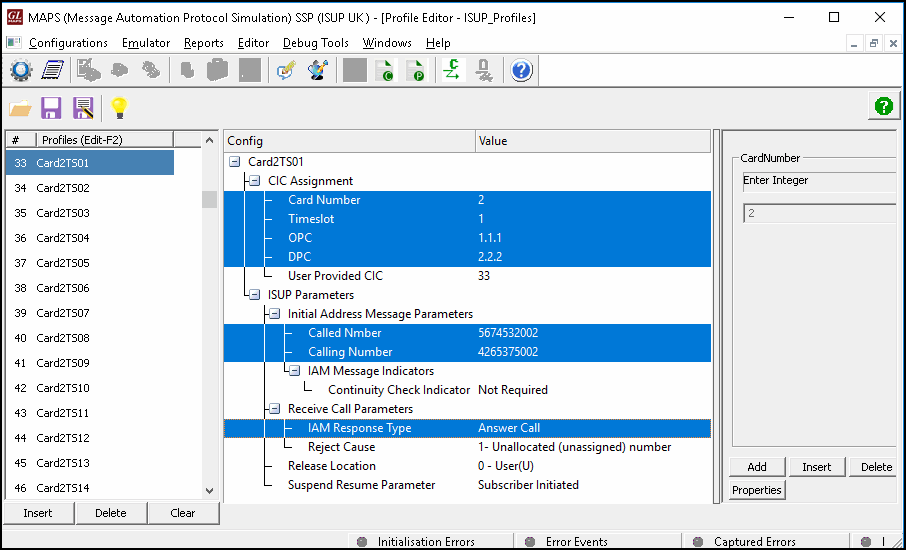Screen dimensions: 906x550
Task: Click the document icon with green P
Action: [x=416, y=70]
